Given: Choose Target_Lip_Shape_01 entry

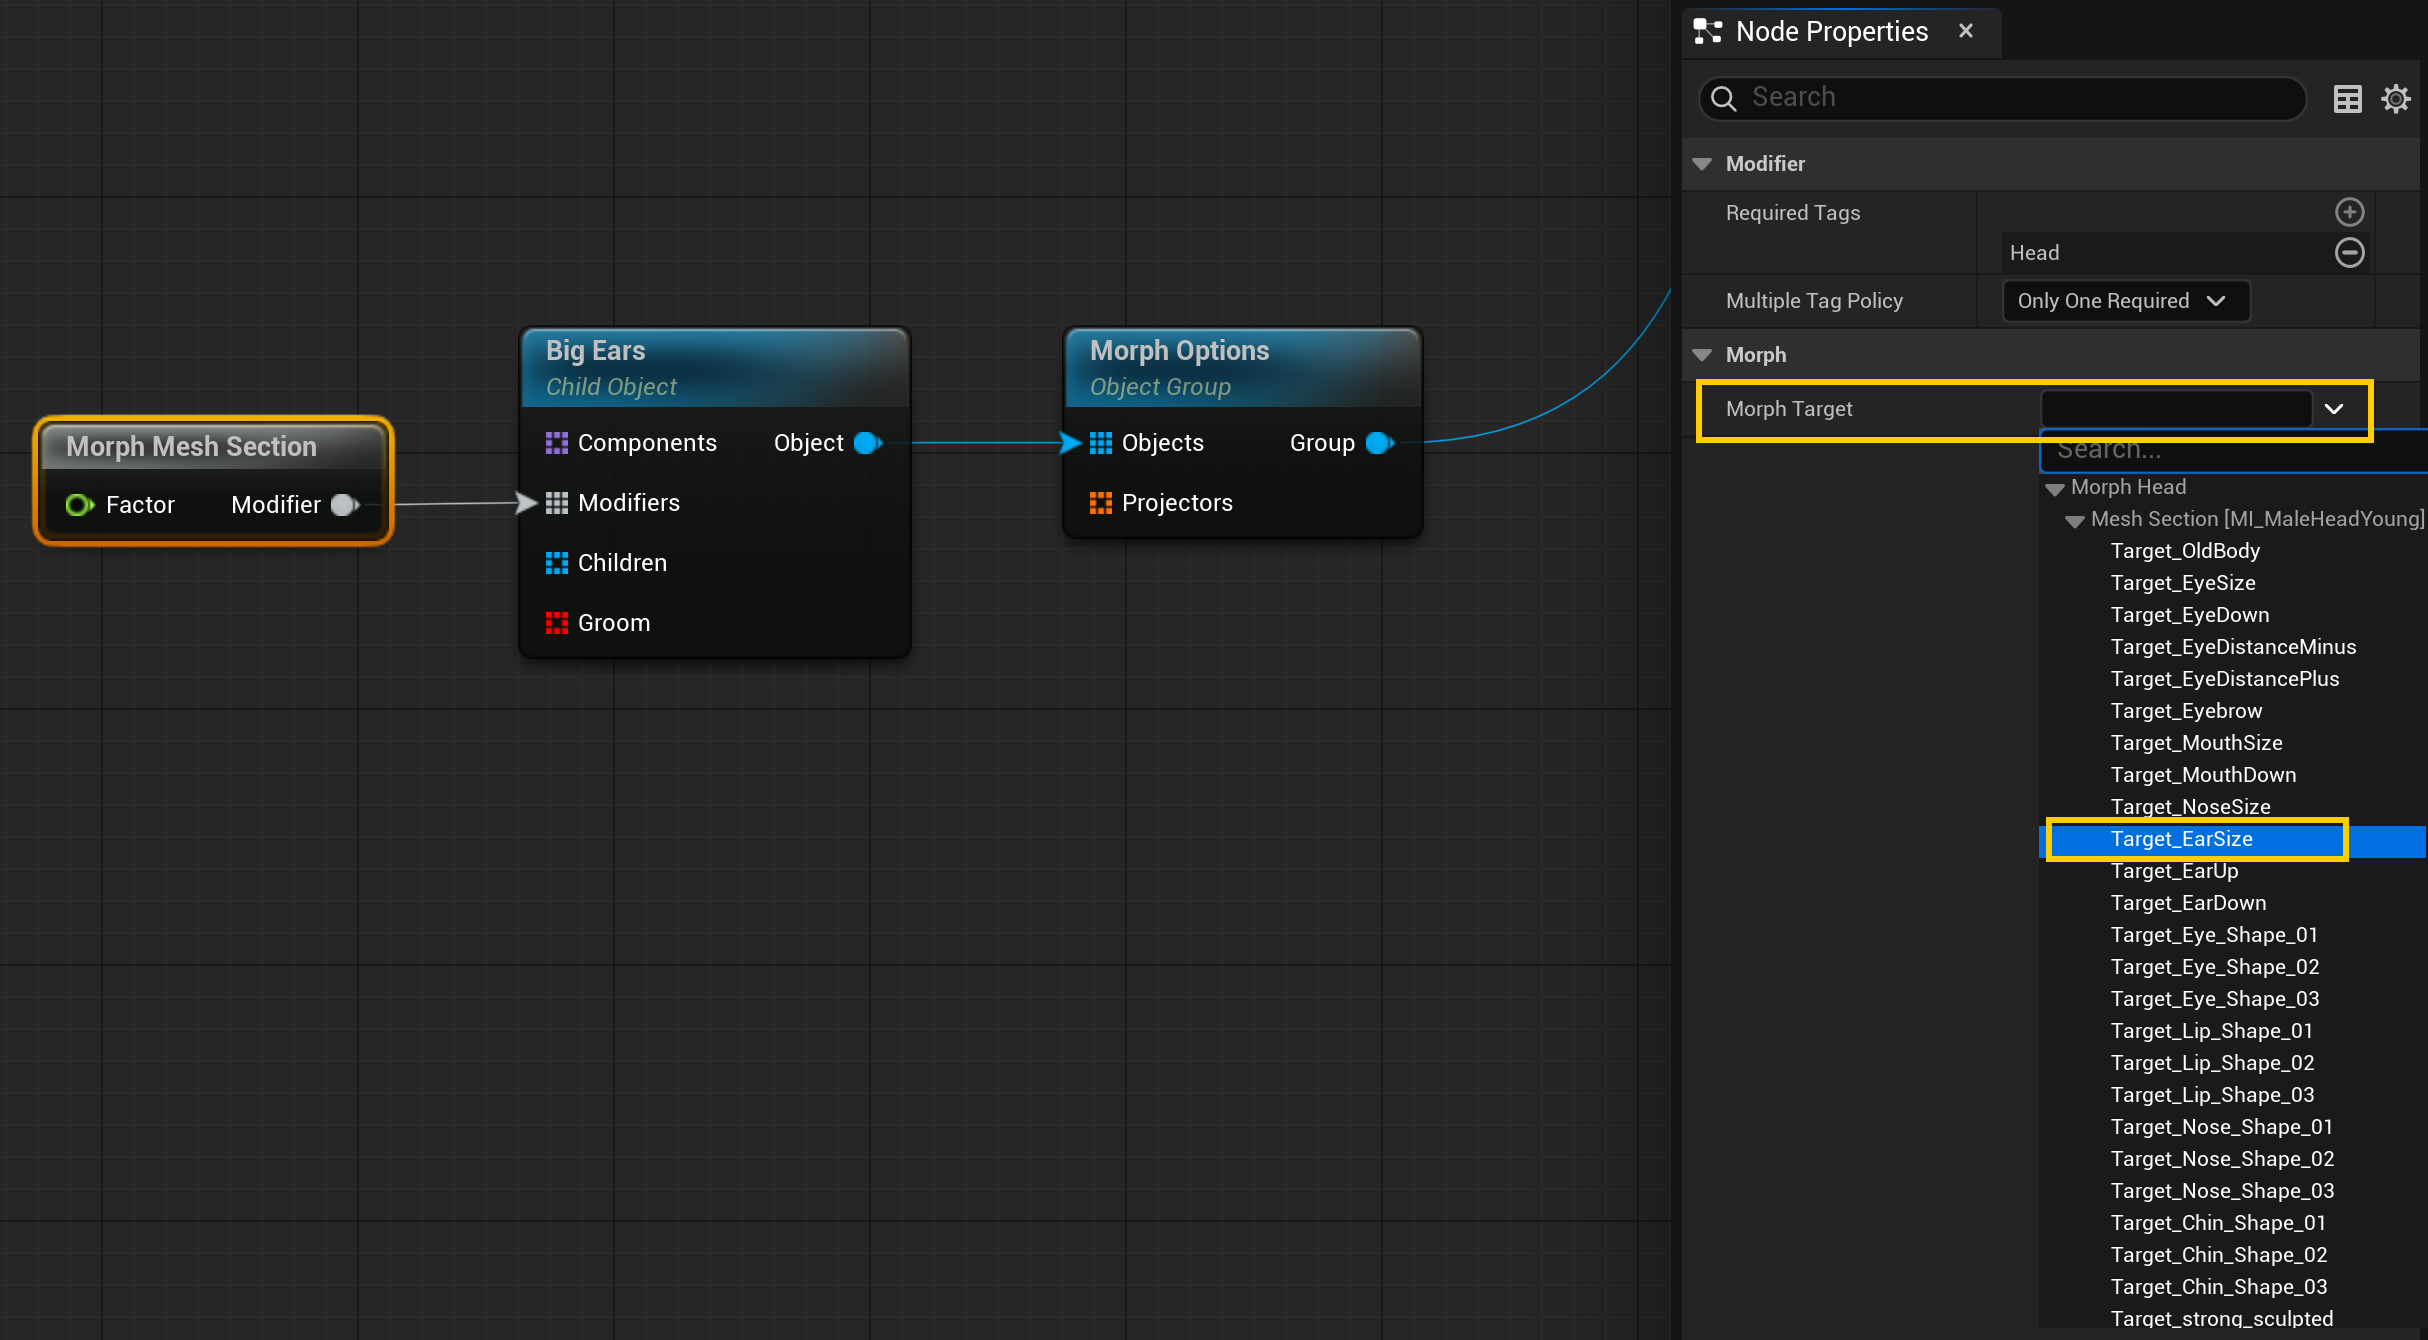Looking at the screenshot, I should pyautogui.click(x=2211, y=1031).
